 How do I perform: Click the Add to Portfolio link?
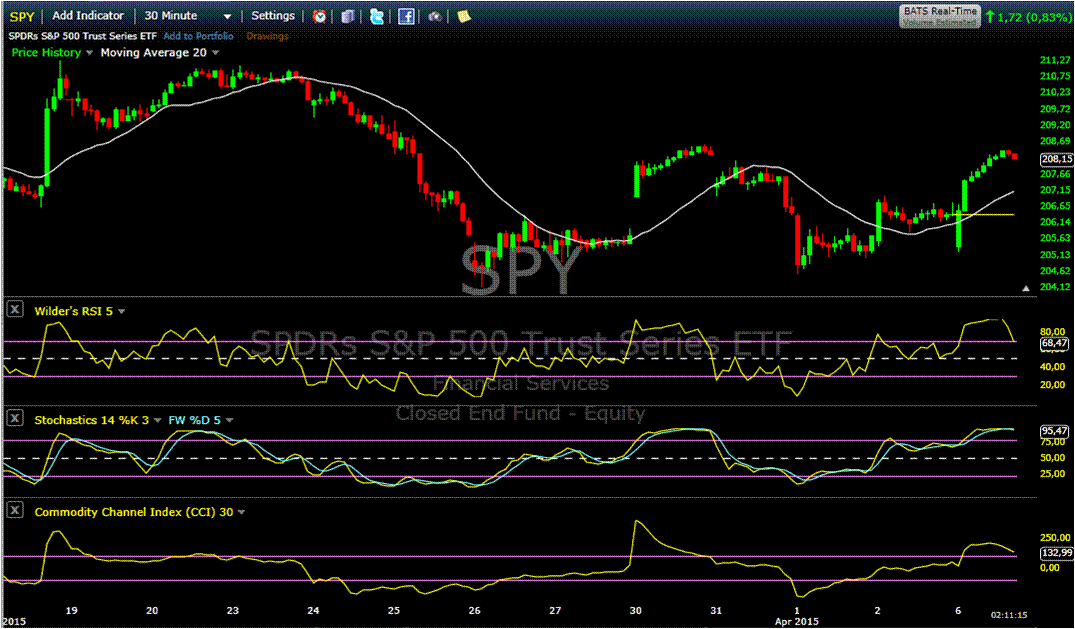coord(198,36)
